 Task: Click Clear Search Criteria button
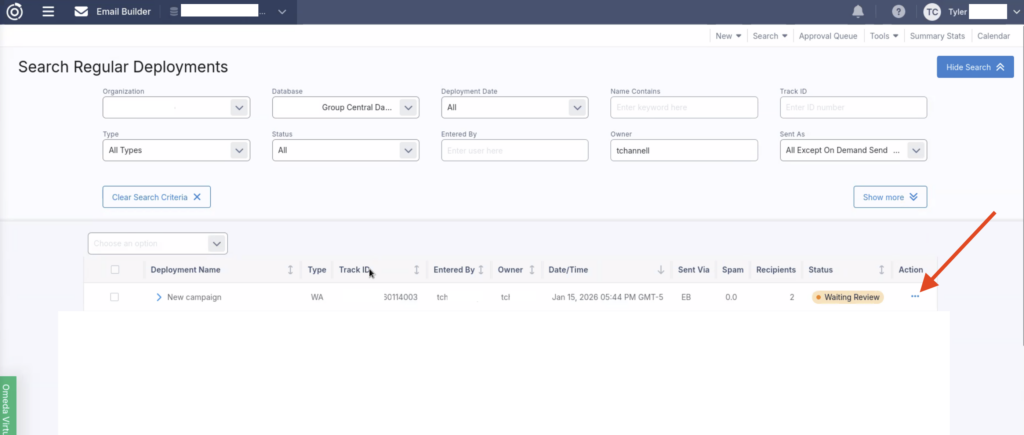click(156, 197)
